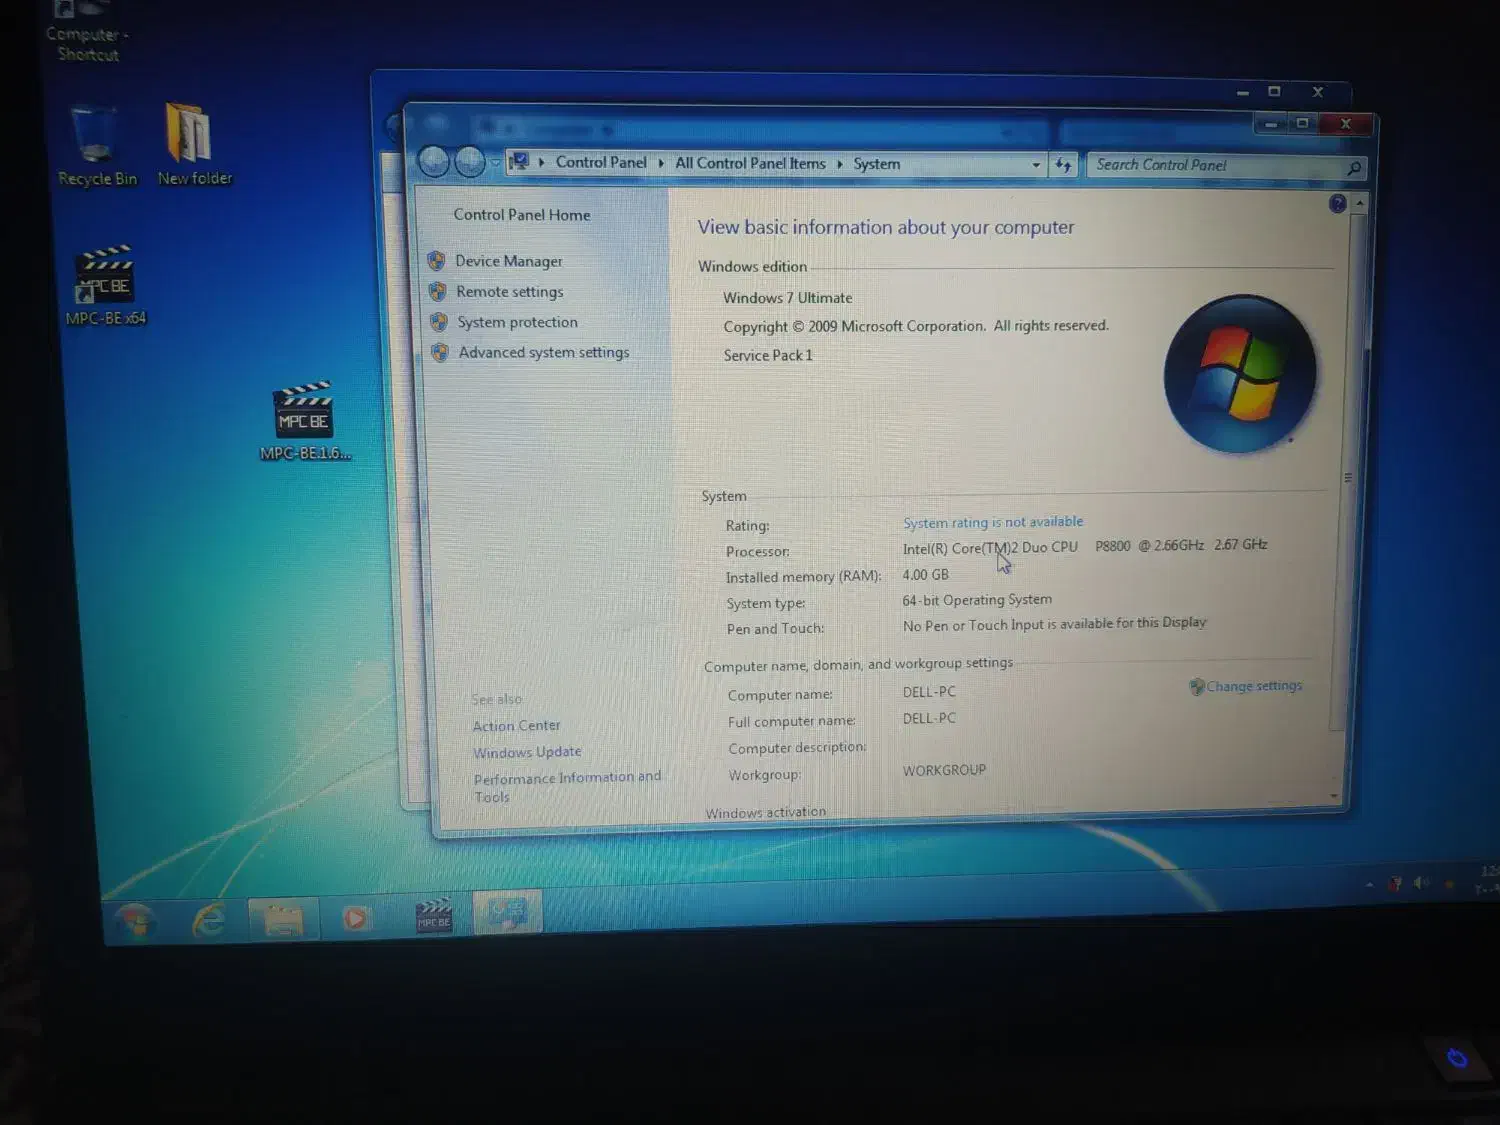The image size is (1500, 1125).
Task: Select the Computer - Shortcut desktop icon
Action: 87,32
